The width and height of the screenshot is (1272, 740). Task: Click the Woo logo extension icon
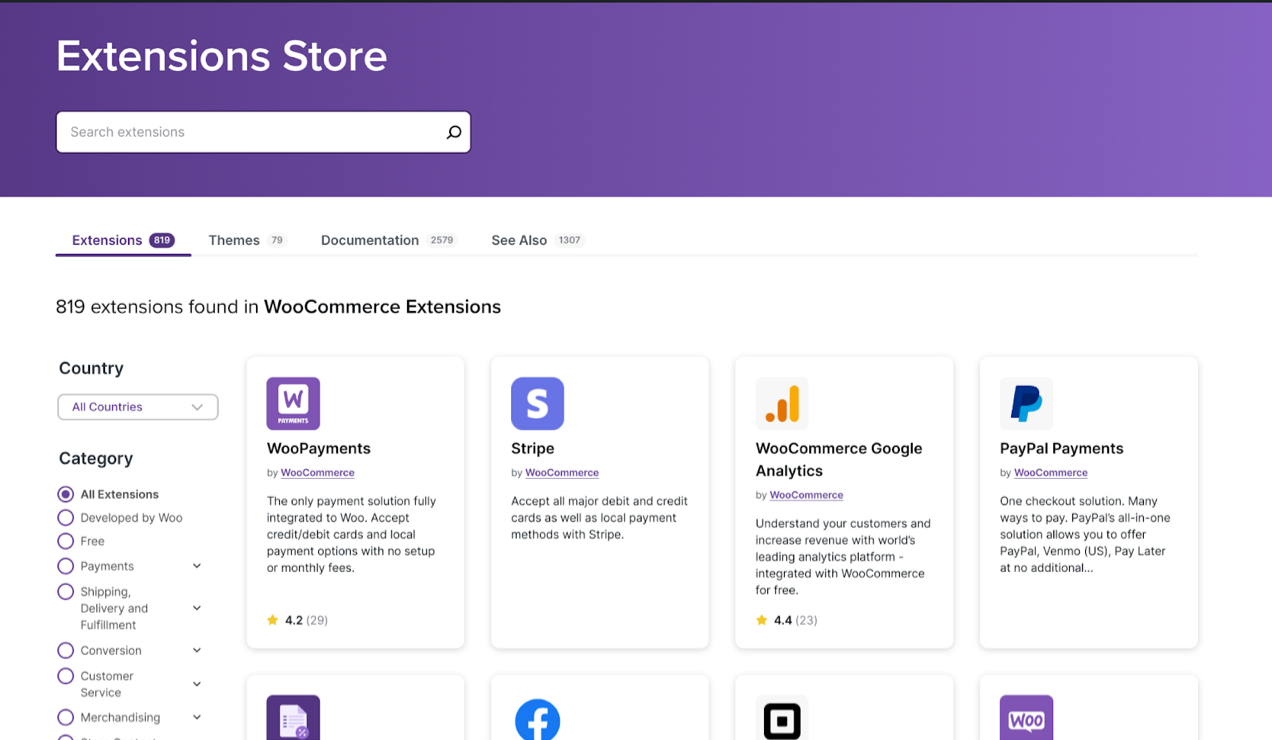(1025, 717)
